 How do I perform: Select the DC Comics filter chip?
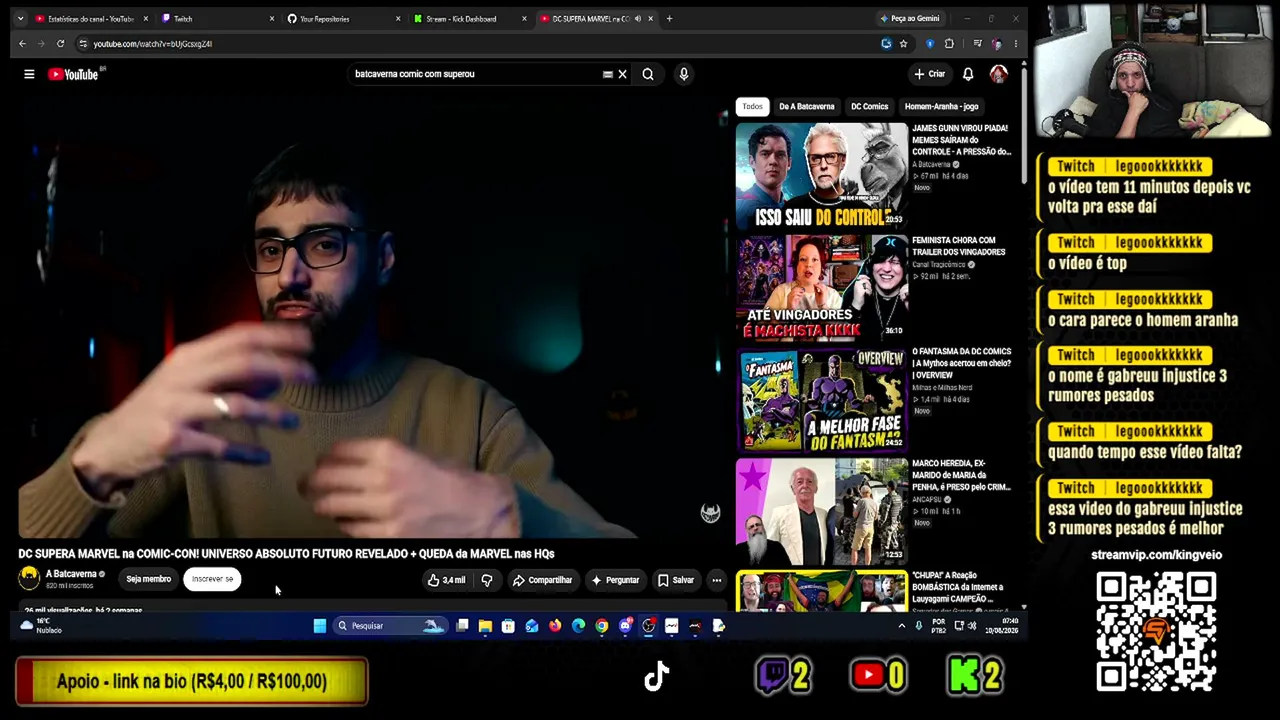[x=869, y=106]
